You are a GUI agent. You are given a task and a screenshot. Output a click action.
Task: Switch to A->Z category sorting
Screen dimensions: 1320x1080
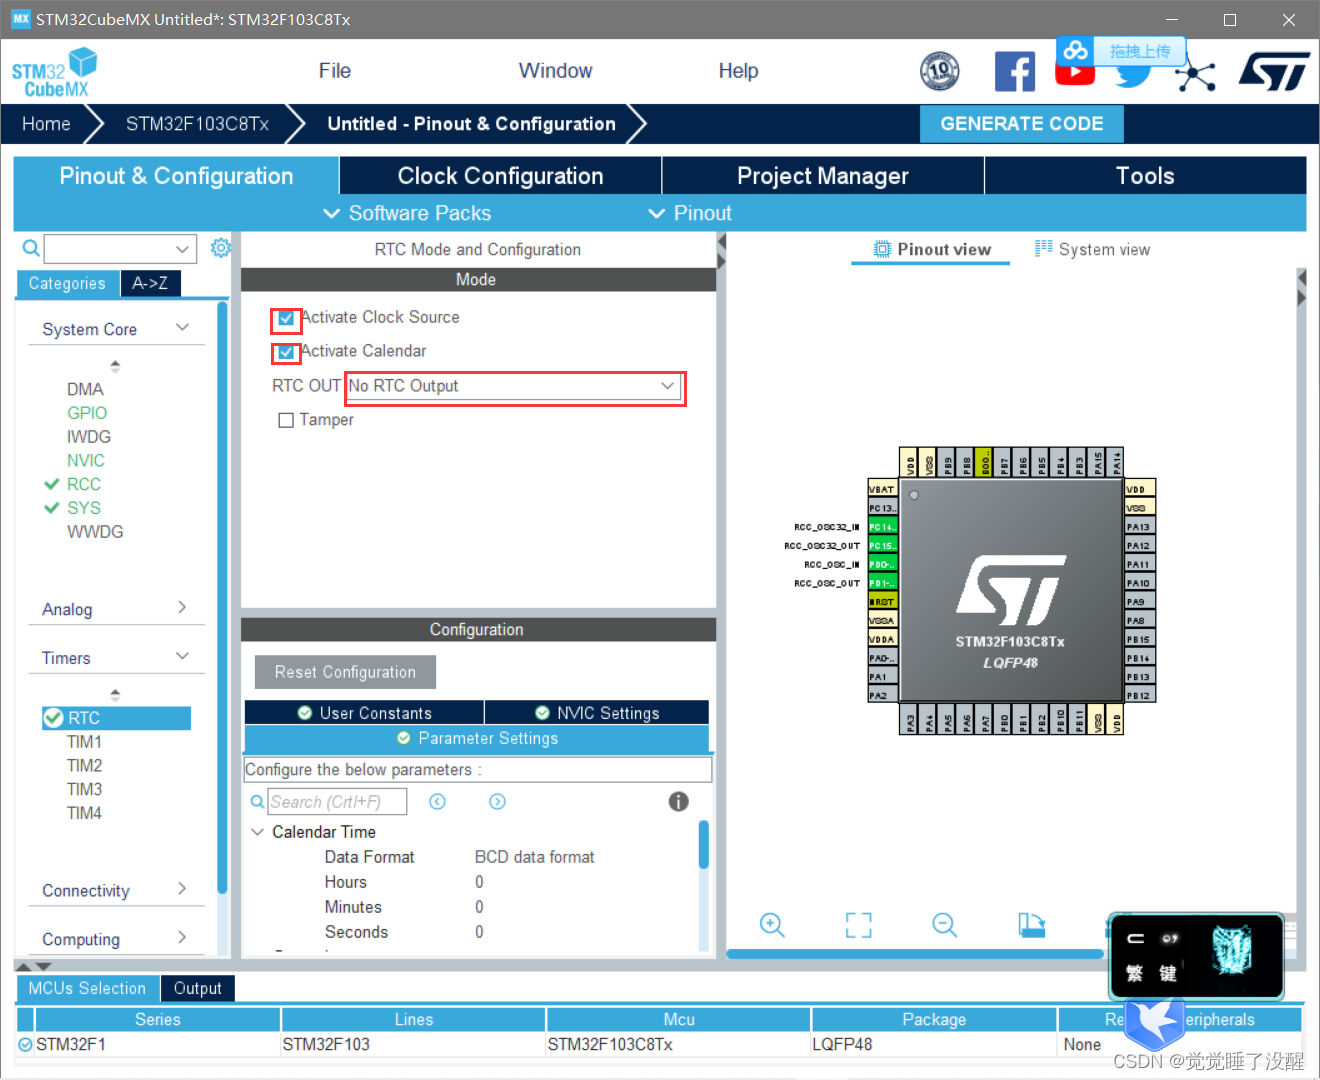pos(150,283)
